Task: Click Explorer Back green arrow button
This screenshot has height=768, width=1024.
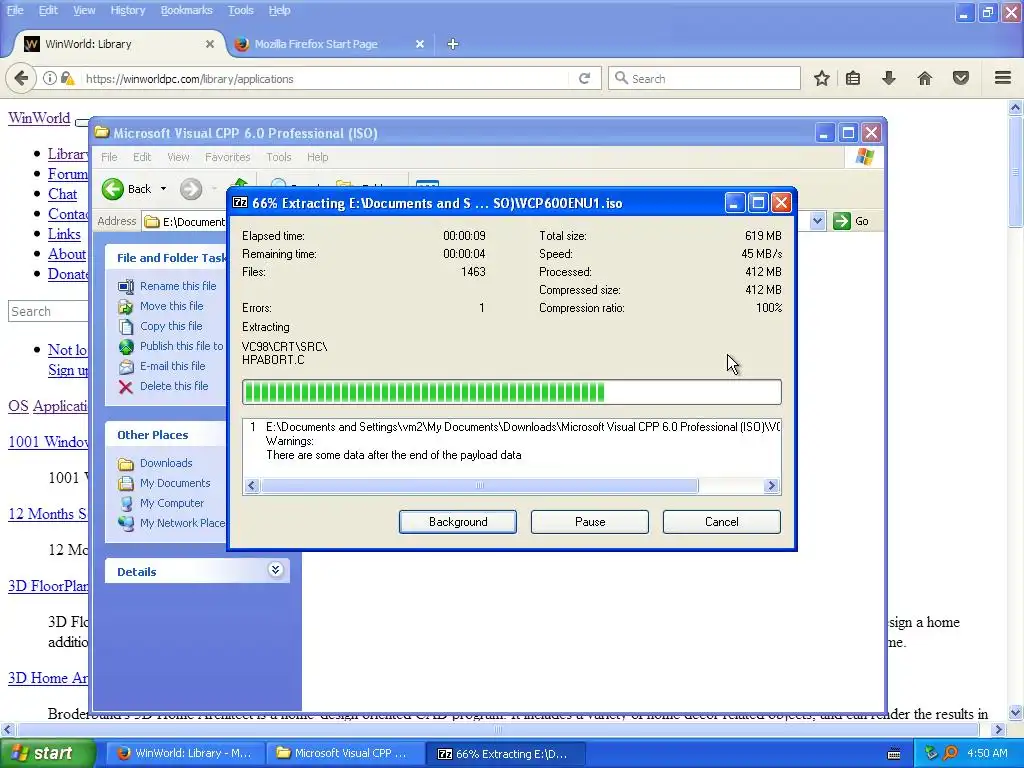Action: (112, 189)
